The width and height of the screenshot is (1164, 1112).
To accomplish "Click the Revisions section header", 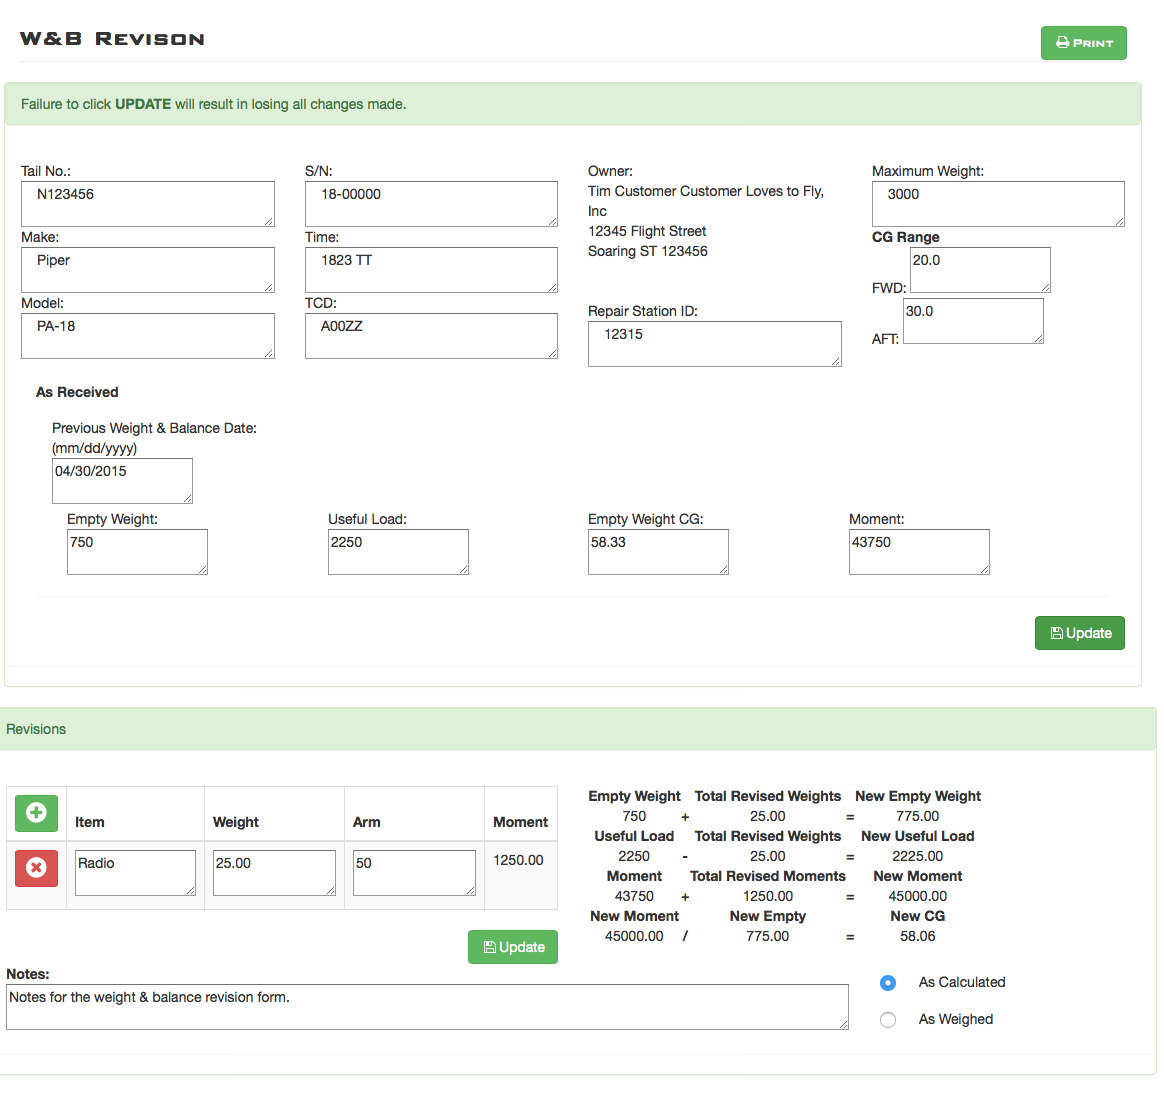I will click(578, 729).
